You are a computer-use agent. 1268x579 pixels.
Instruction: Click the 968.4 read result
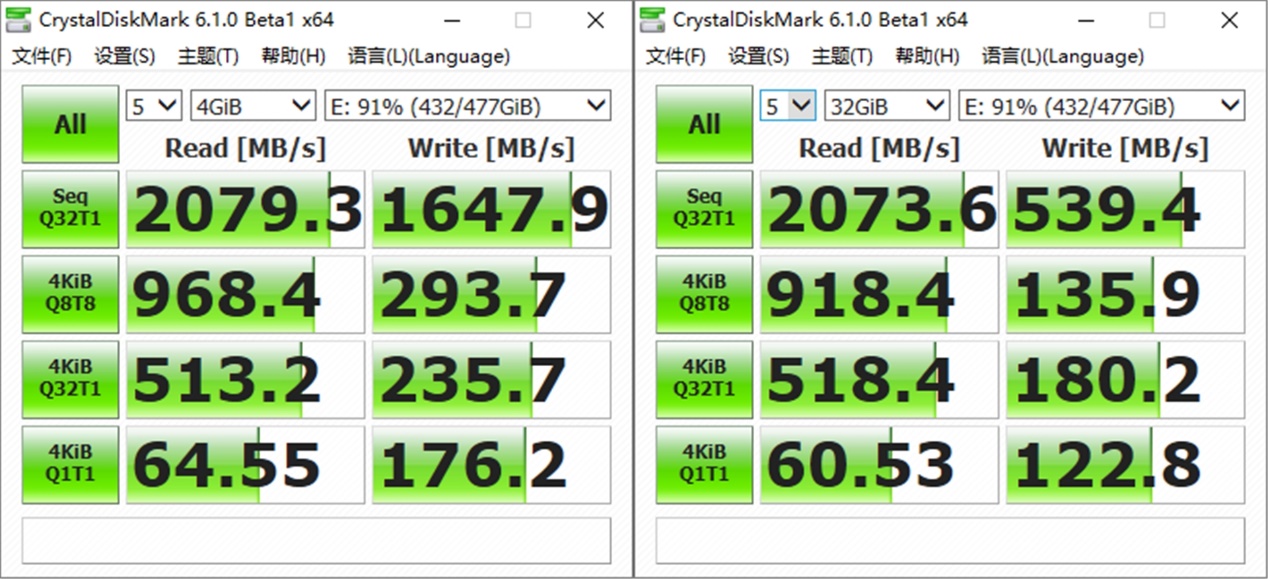(245, 294)
